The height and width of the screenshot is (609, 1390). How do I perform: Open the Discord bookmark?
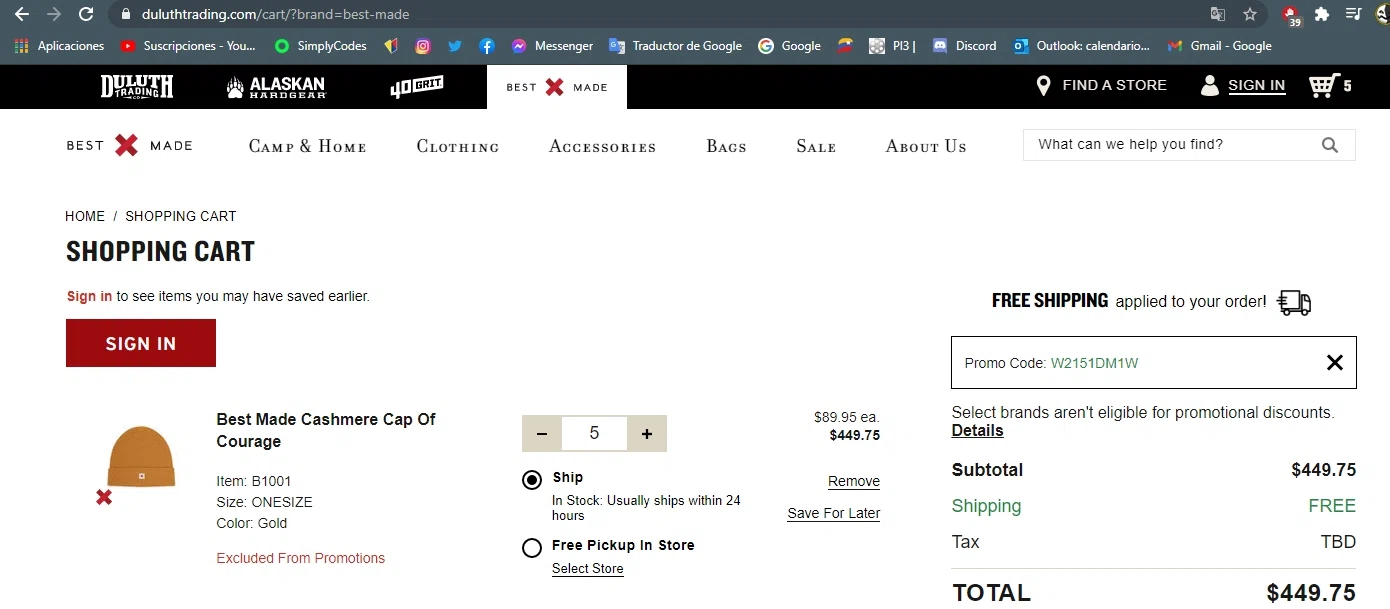[964, 45]
